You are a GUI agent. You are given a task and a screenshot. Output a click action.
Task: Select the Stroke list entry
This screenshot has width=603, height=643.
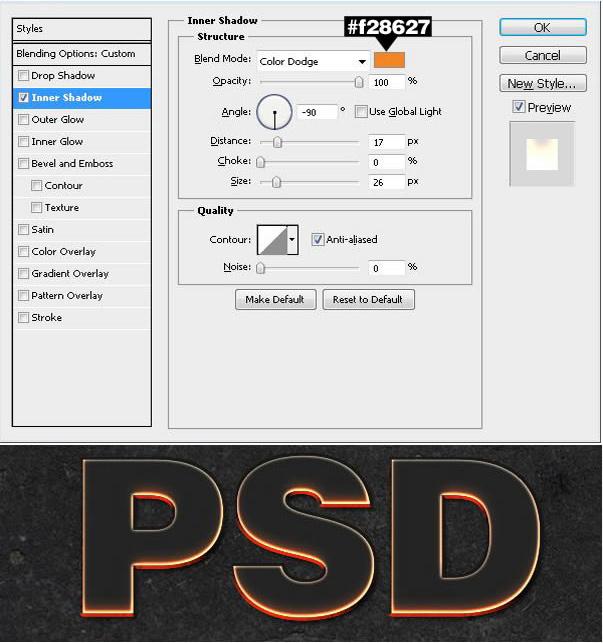click(82, 318)
